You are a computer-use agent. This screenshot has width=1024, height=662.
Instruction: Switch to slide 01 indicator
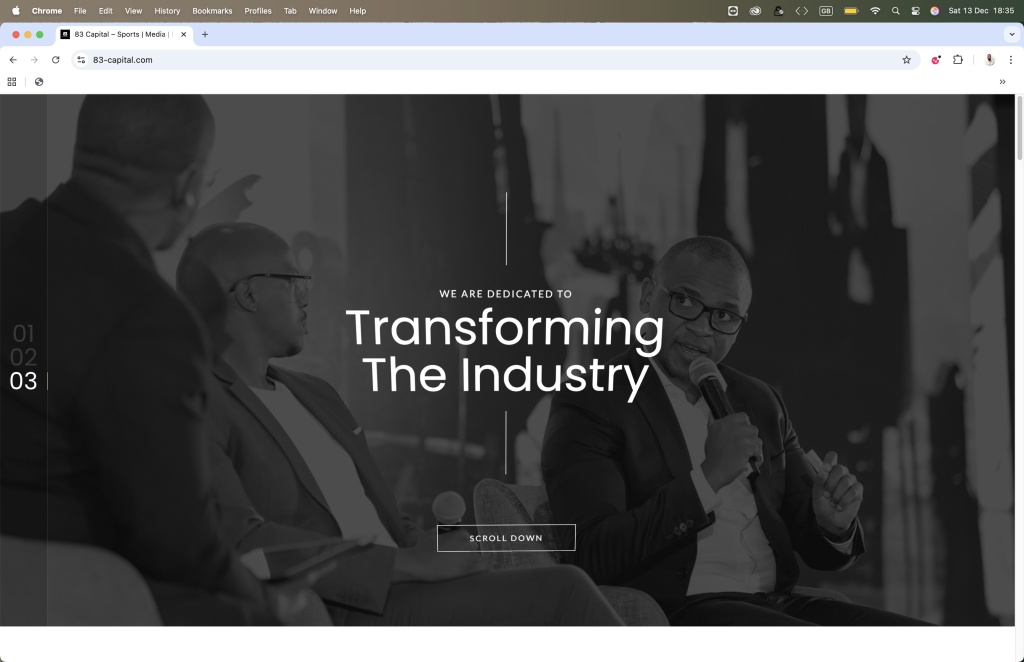23,334
